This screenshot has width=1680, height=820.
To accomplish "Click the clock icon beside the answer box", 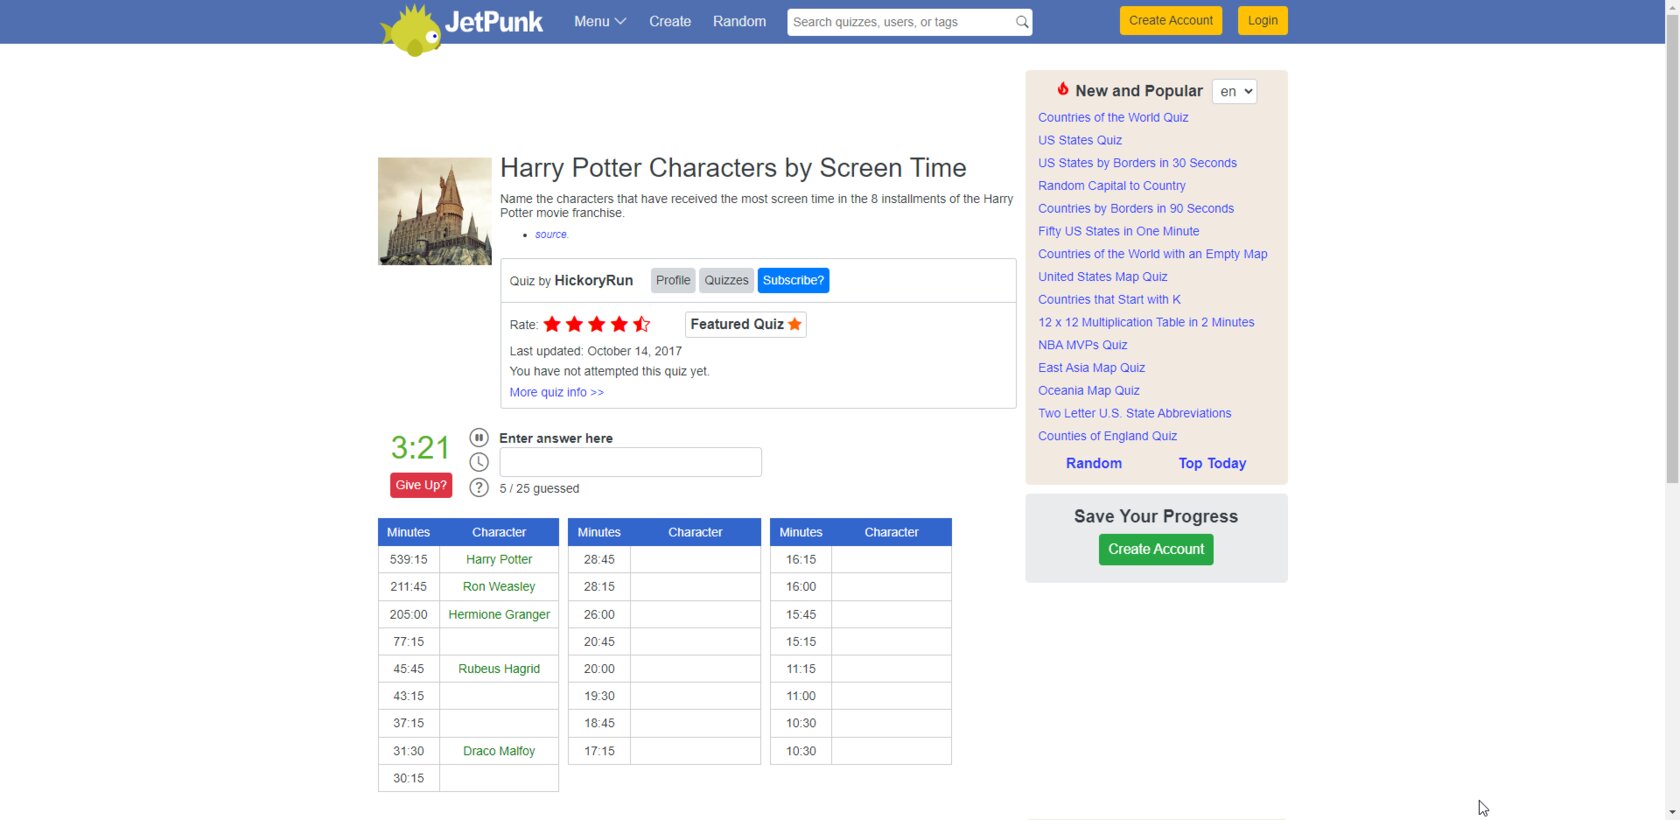I will click(x=479, y=462).
